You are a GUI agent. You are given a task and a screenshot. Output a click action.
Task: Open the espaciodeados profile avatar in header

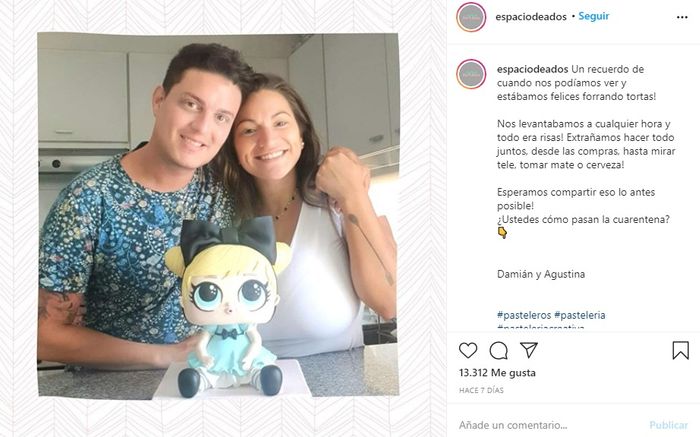point(471,17)
